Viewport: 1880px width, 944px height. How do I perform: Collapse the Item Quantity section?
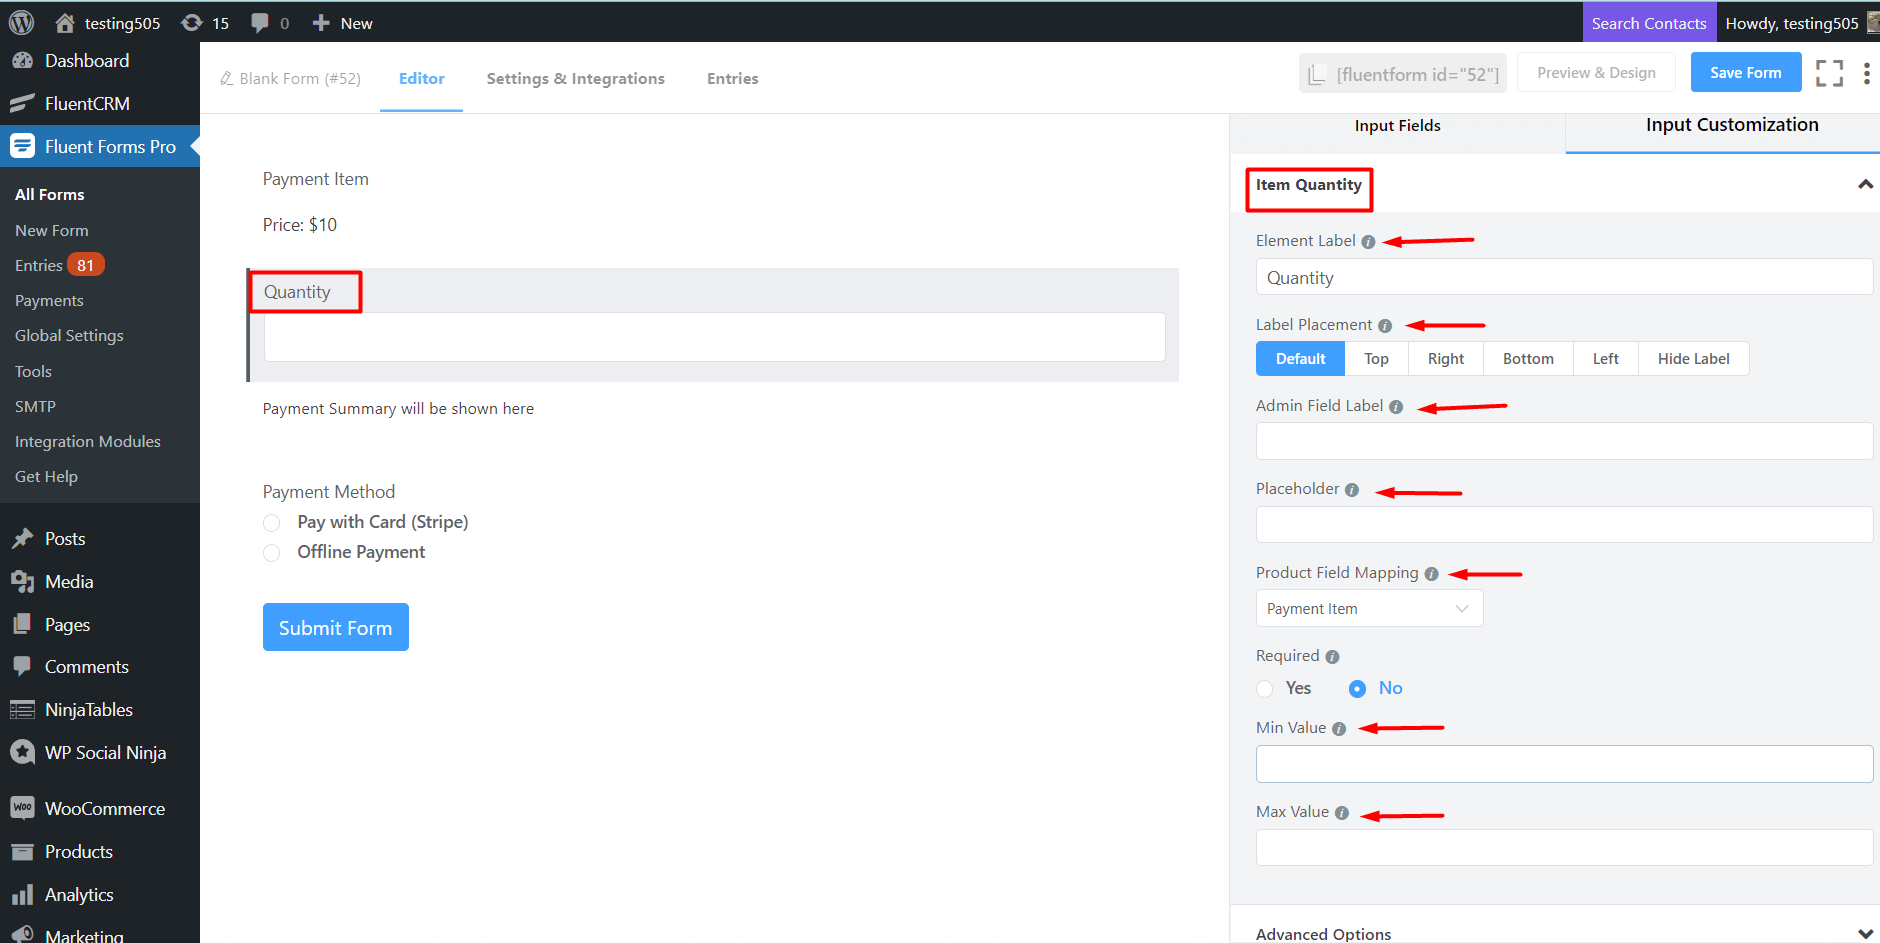pos(1864,185)
